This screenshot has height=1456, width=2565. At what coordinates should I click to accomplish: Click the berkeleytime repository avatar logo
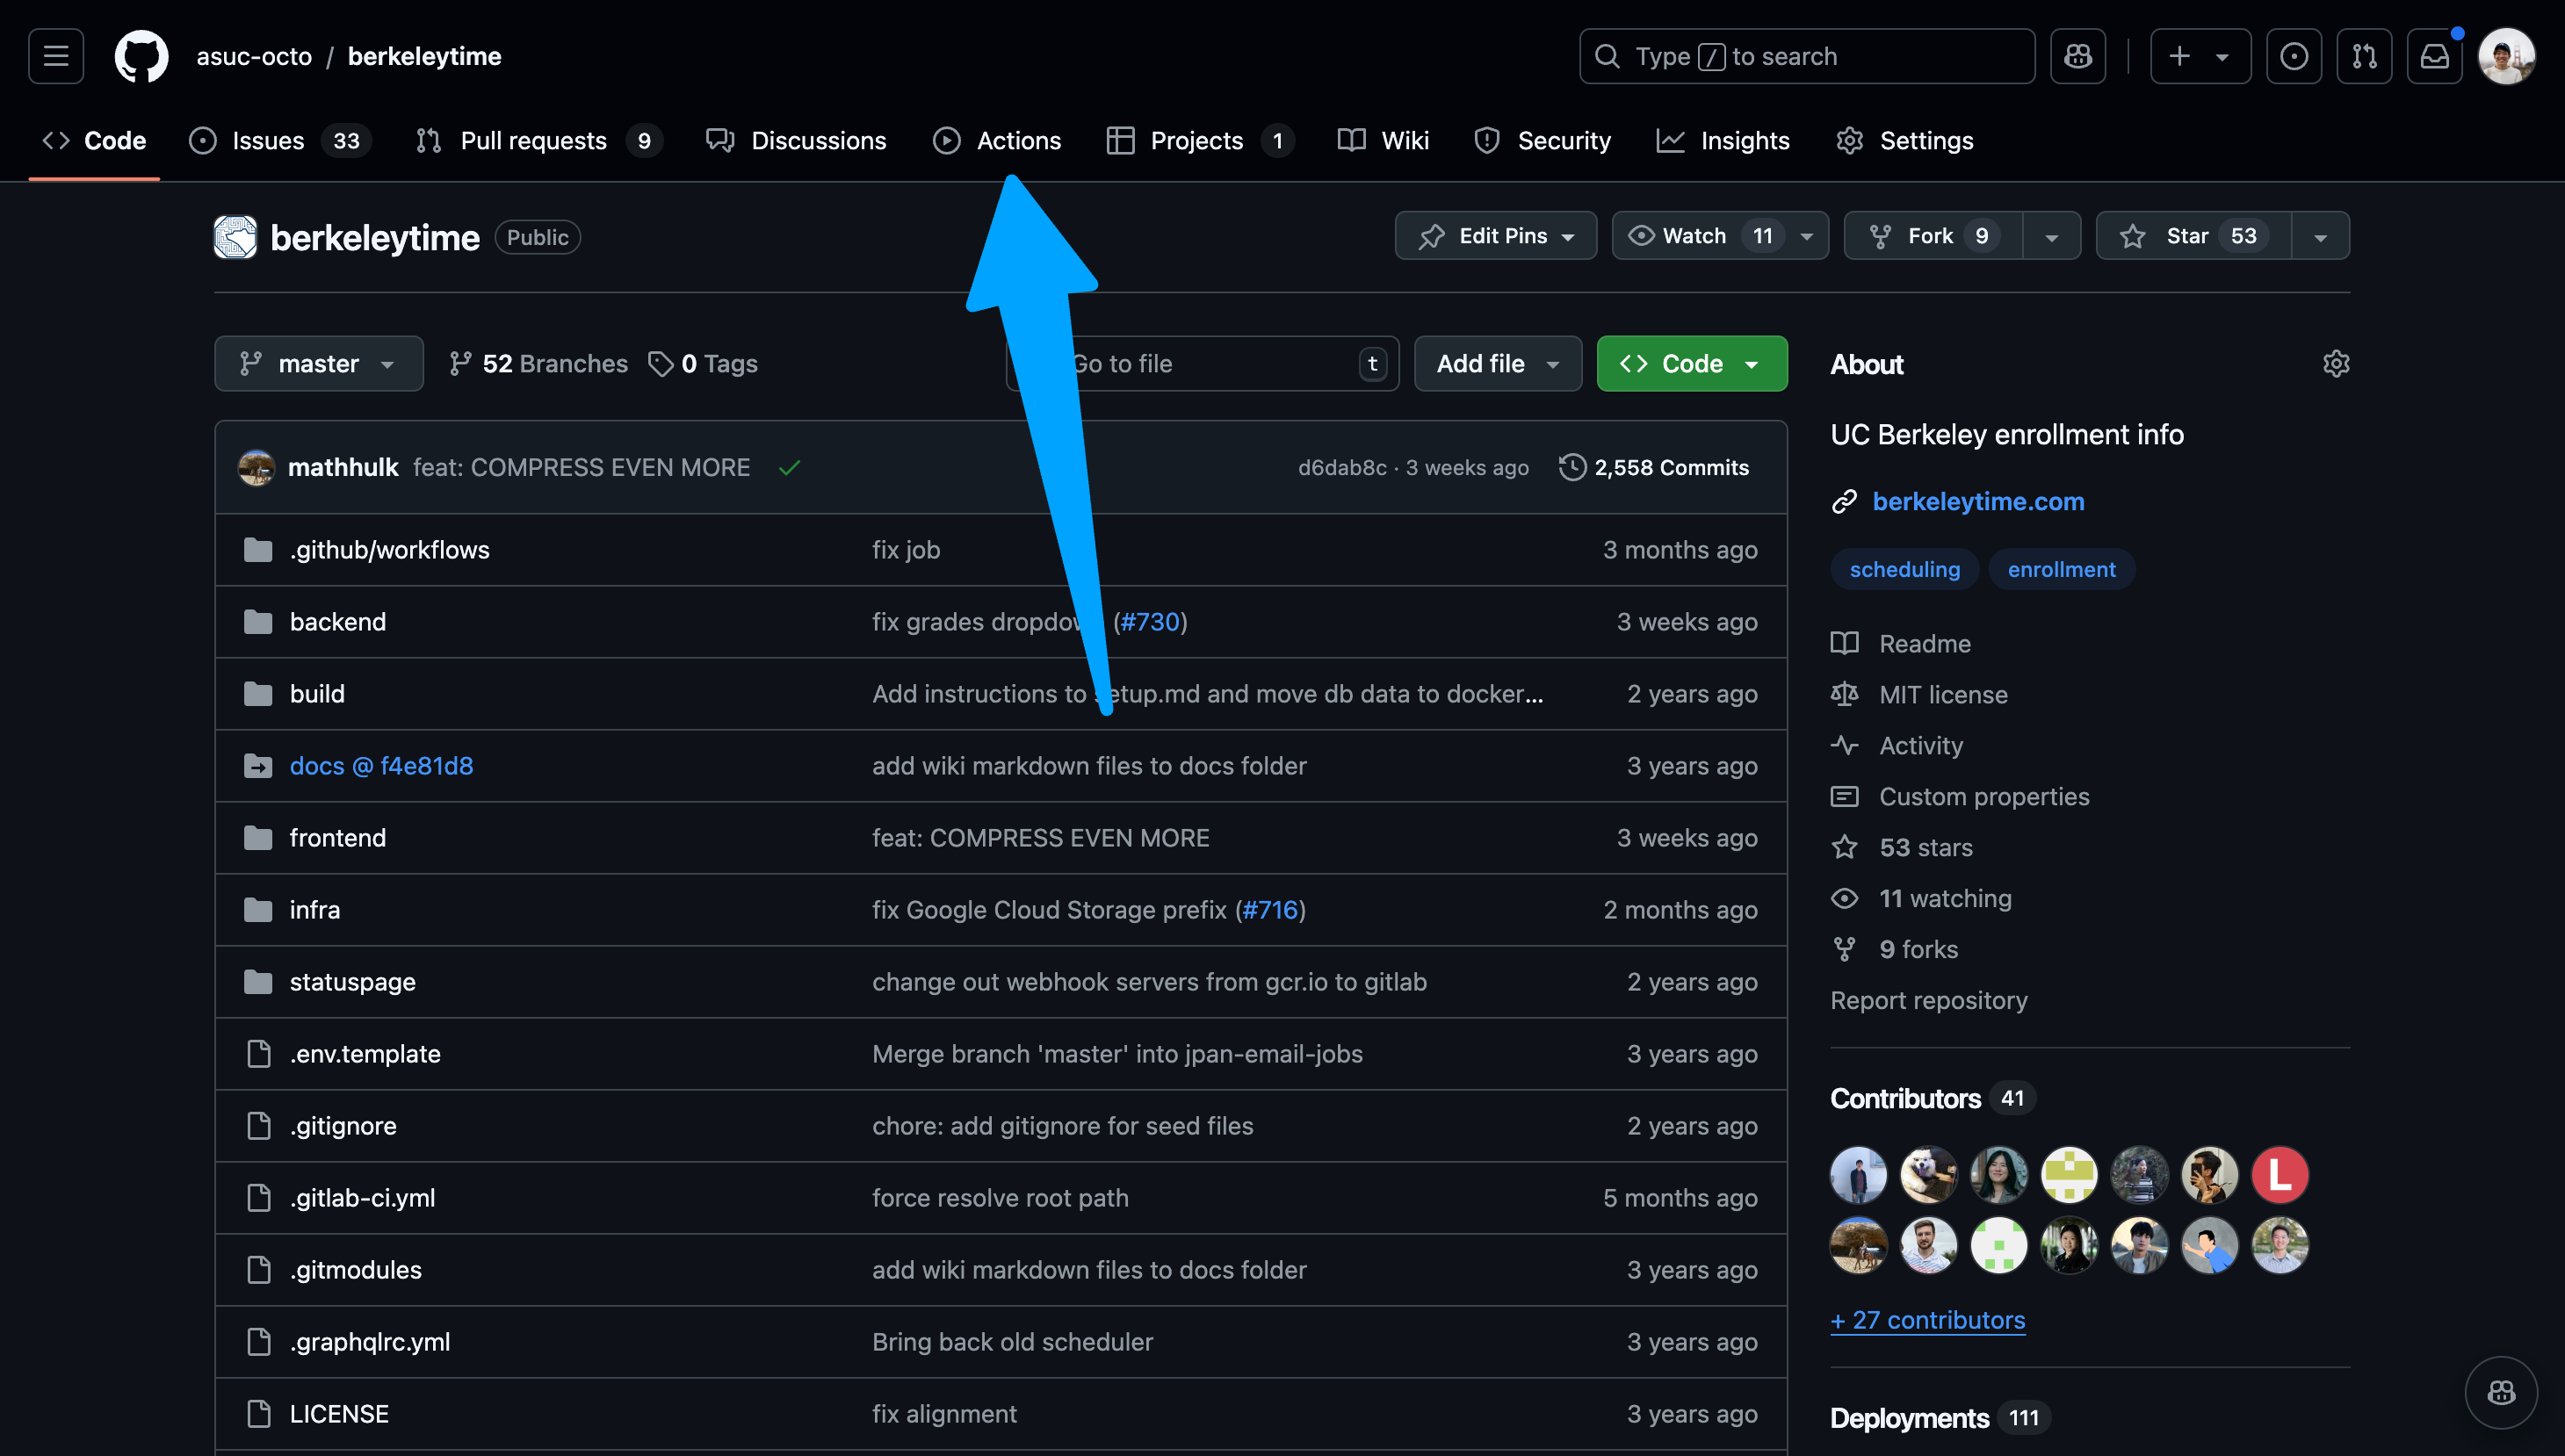[x=235, y=237]
